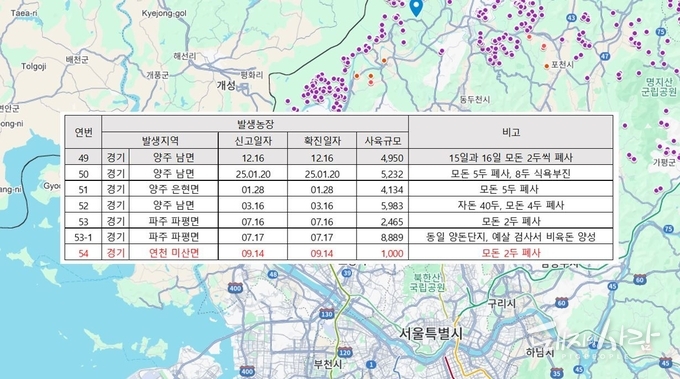Viewport: 680px width, 379px height.
Task: Select the 양주 은현면 region cell
Action: [174, 190]
